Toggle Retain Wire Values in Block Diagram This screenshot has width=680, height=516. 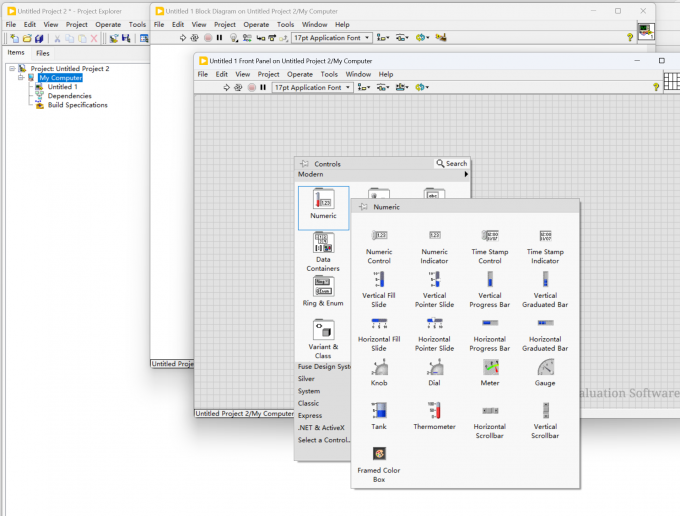[x=247, y=38]
